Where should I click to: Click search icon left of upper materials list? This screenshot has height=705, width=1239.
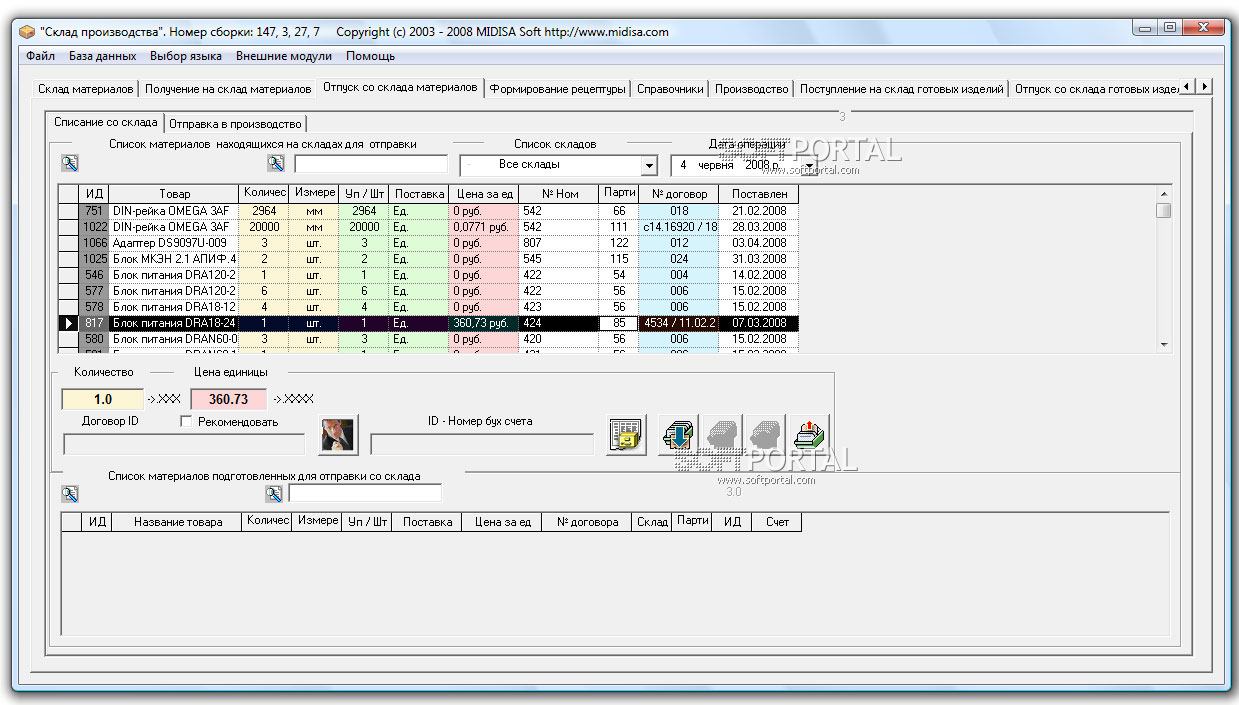(70, 163)
